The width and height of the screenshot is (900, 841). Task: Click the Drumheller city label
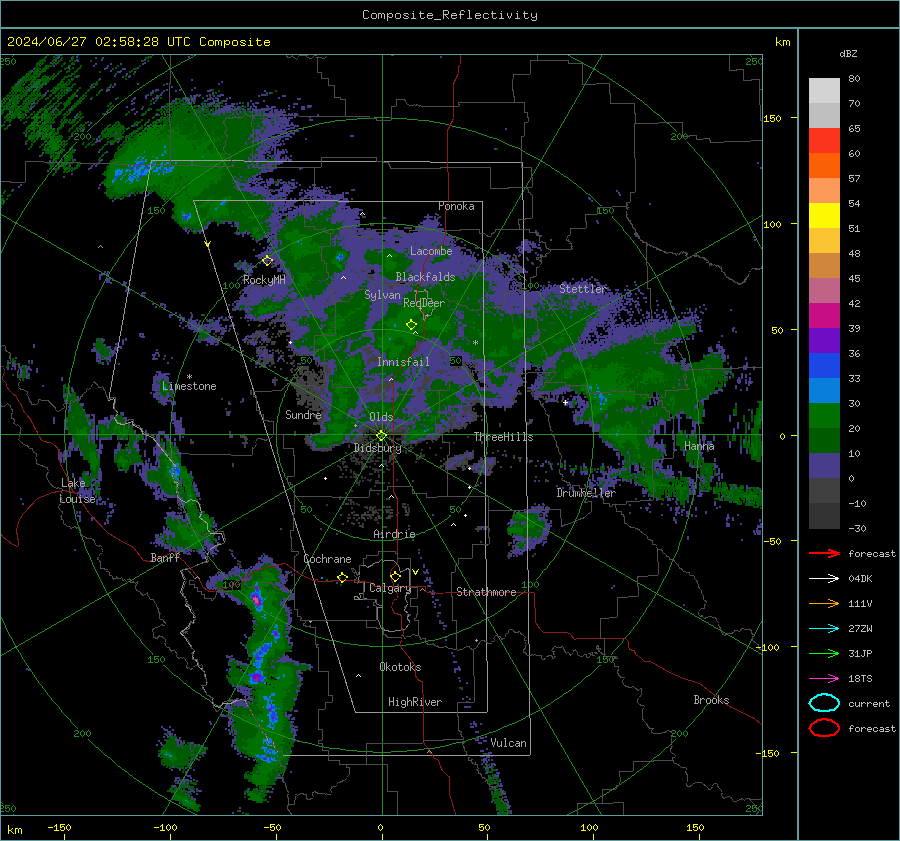pos(586,493)
